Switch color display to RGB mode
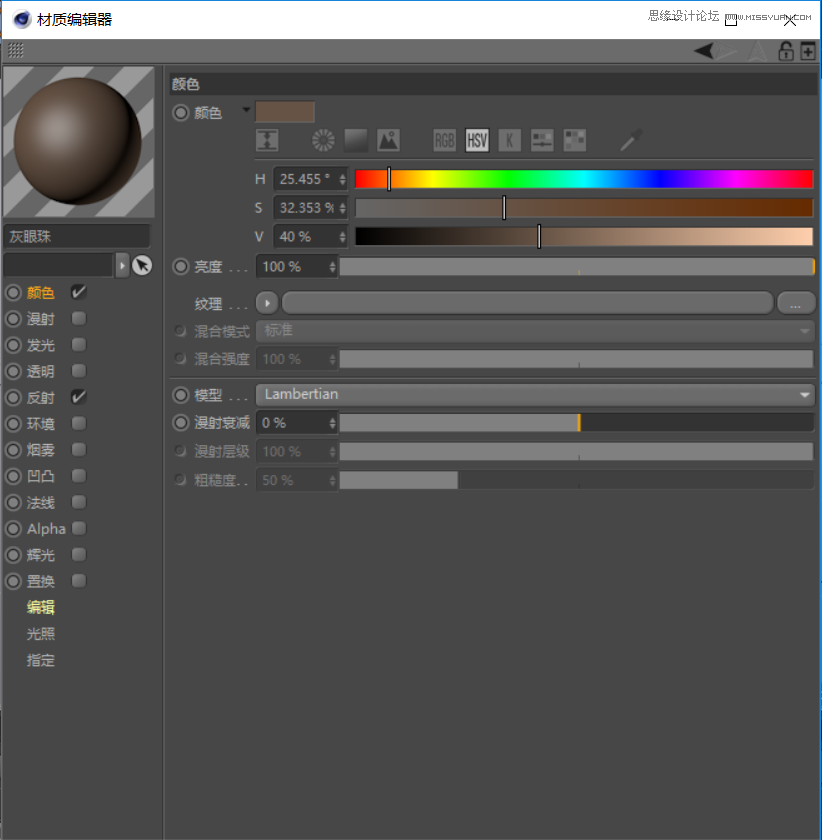The image size is (822, 840). tap(443, 140)
